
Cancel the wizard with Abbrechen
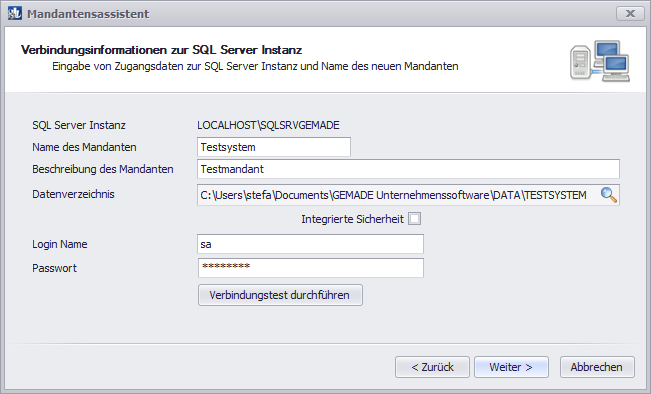[x=597, y=367]
